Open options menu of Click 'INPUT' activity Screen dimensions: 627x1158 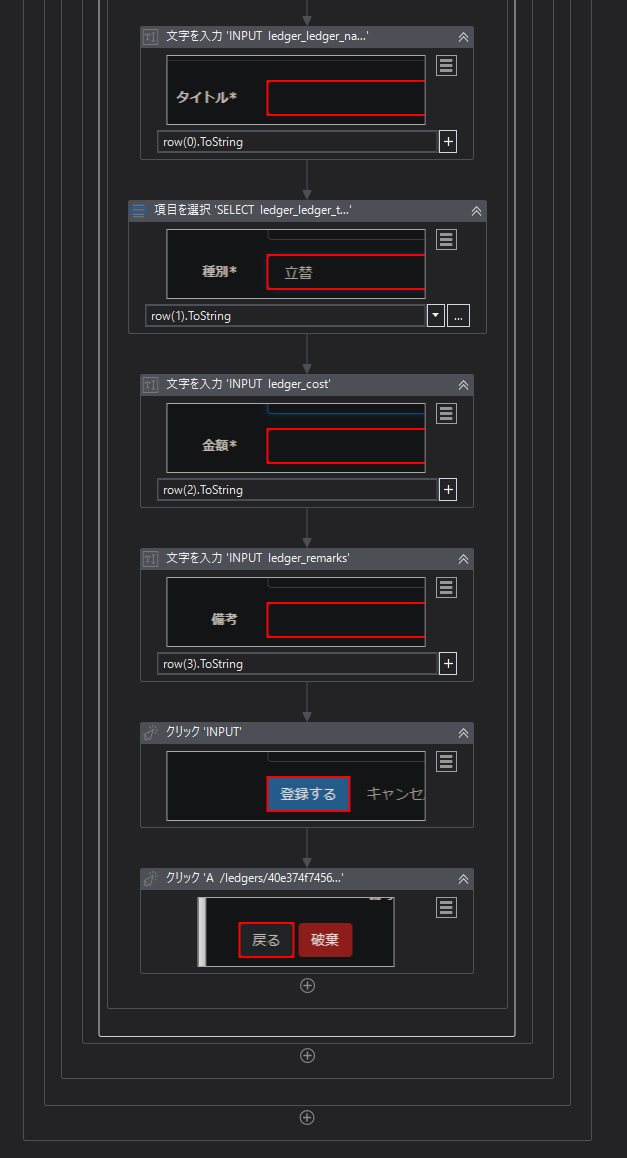(446, 761)
